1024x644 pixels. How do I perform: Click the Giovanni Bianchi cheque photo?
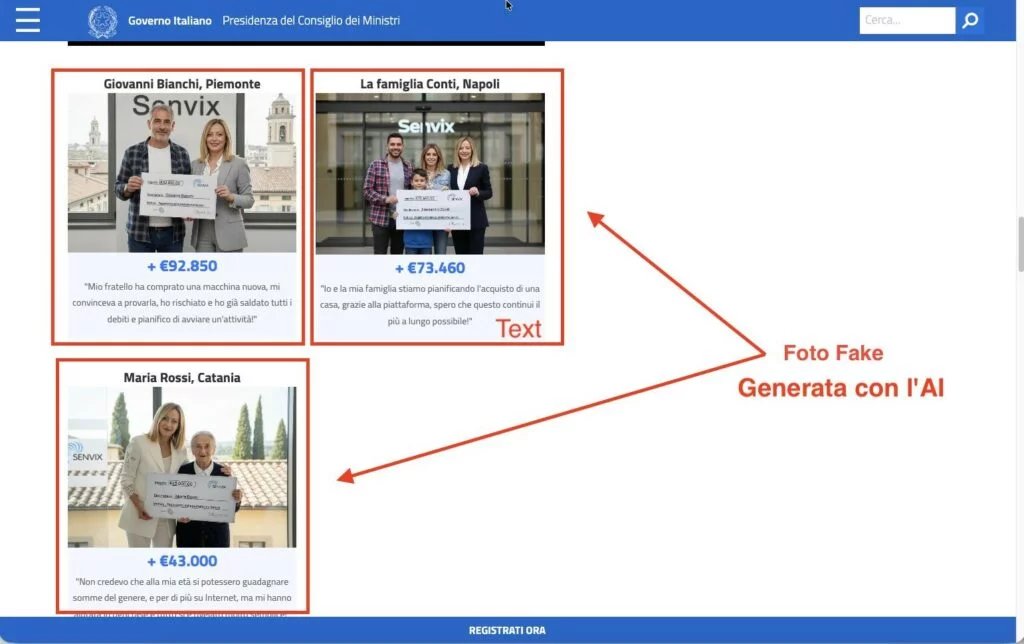coord(182,173)
